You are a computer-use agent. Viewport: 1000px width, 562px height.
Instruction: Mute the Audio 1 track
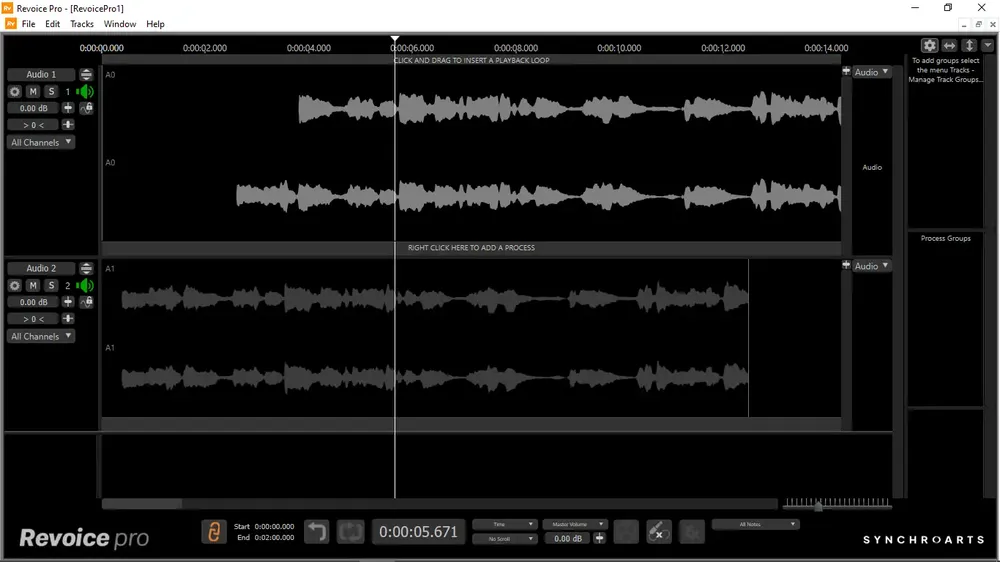(33, 92)
